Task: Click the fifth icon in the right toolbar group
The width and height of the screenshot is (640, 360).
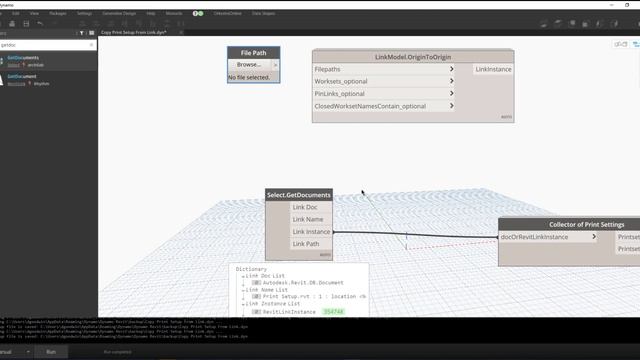Action: (x=600, y=24)
